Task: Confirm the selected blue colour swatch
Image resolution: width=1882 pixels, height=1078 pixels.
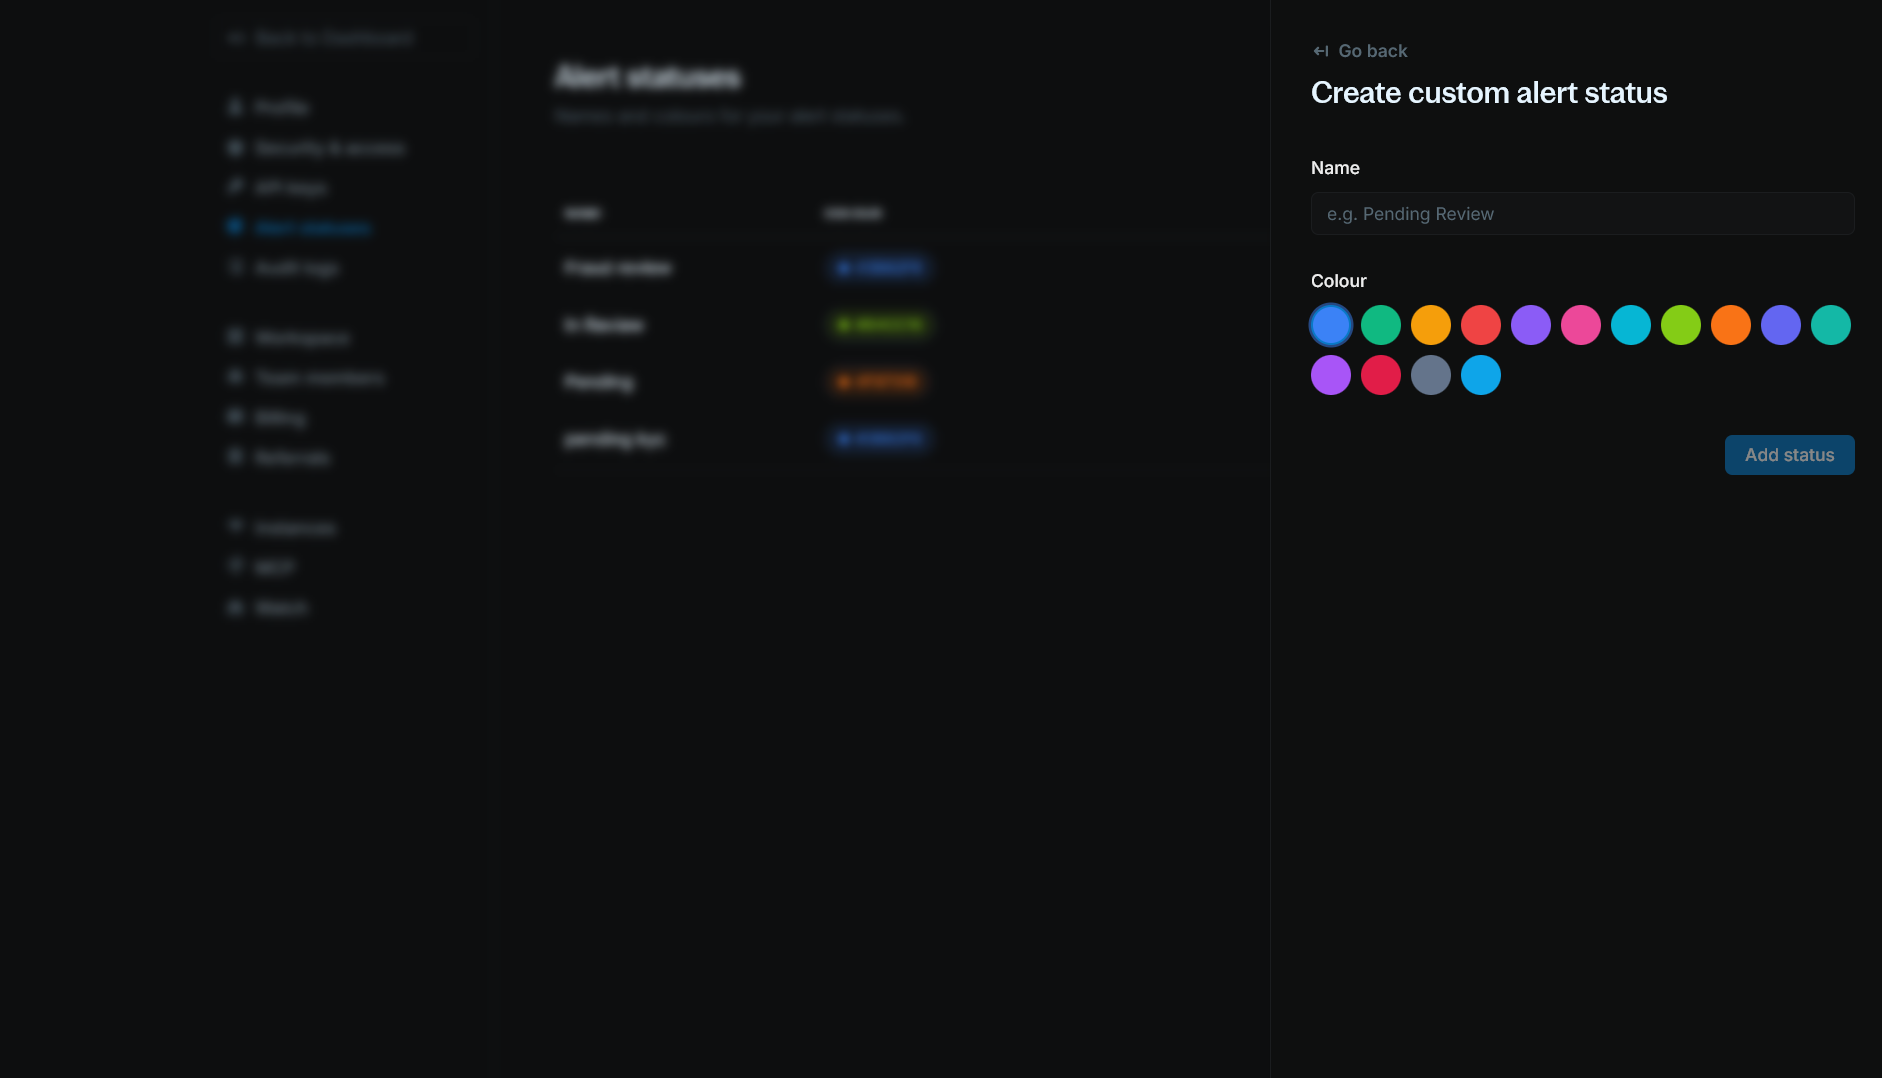Action: coord(1331,325)
